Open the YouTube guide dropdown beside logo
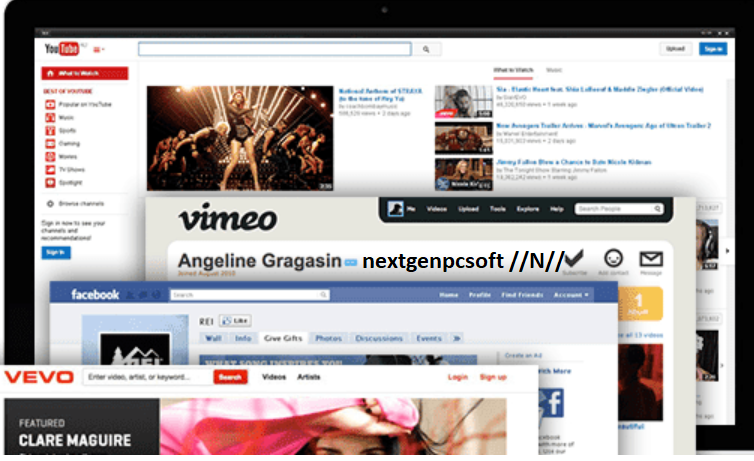 pyautogui.click(x=100, y=50)
